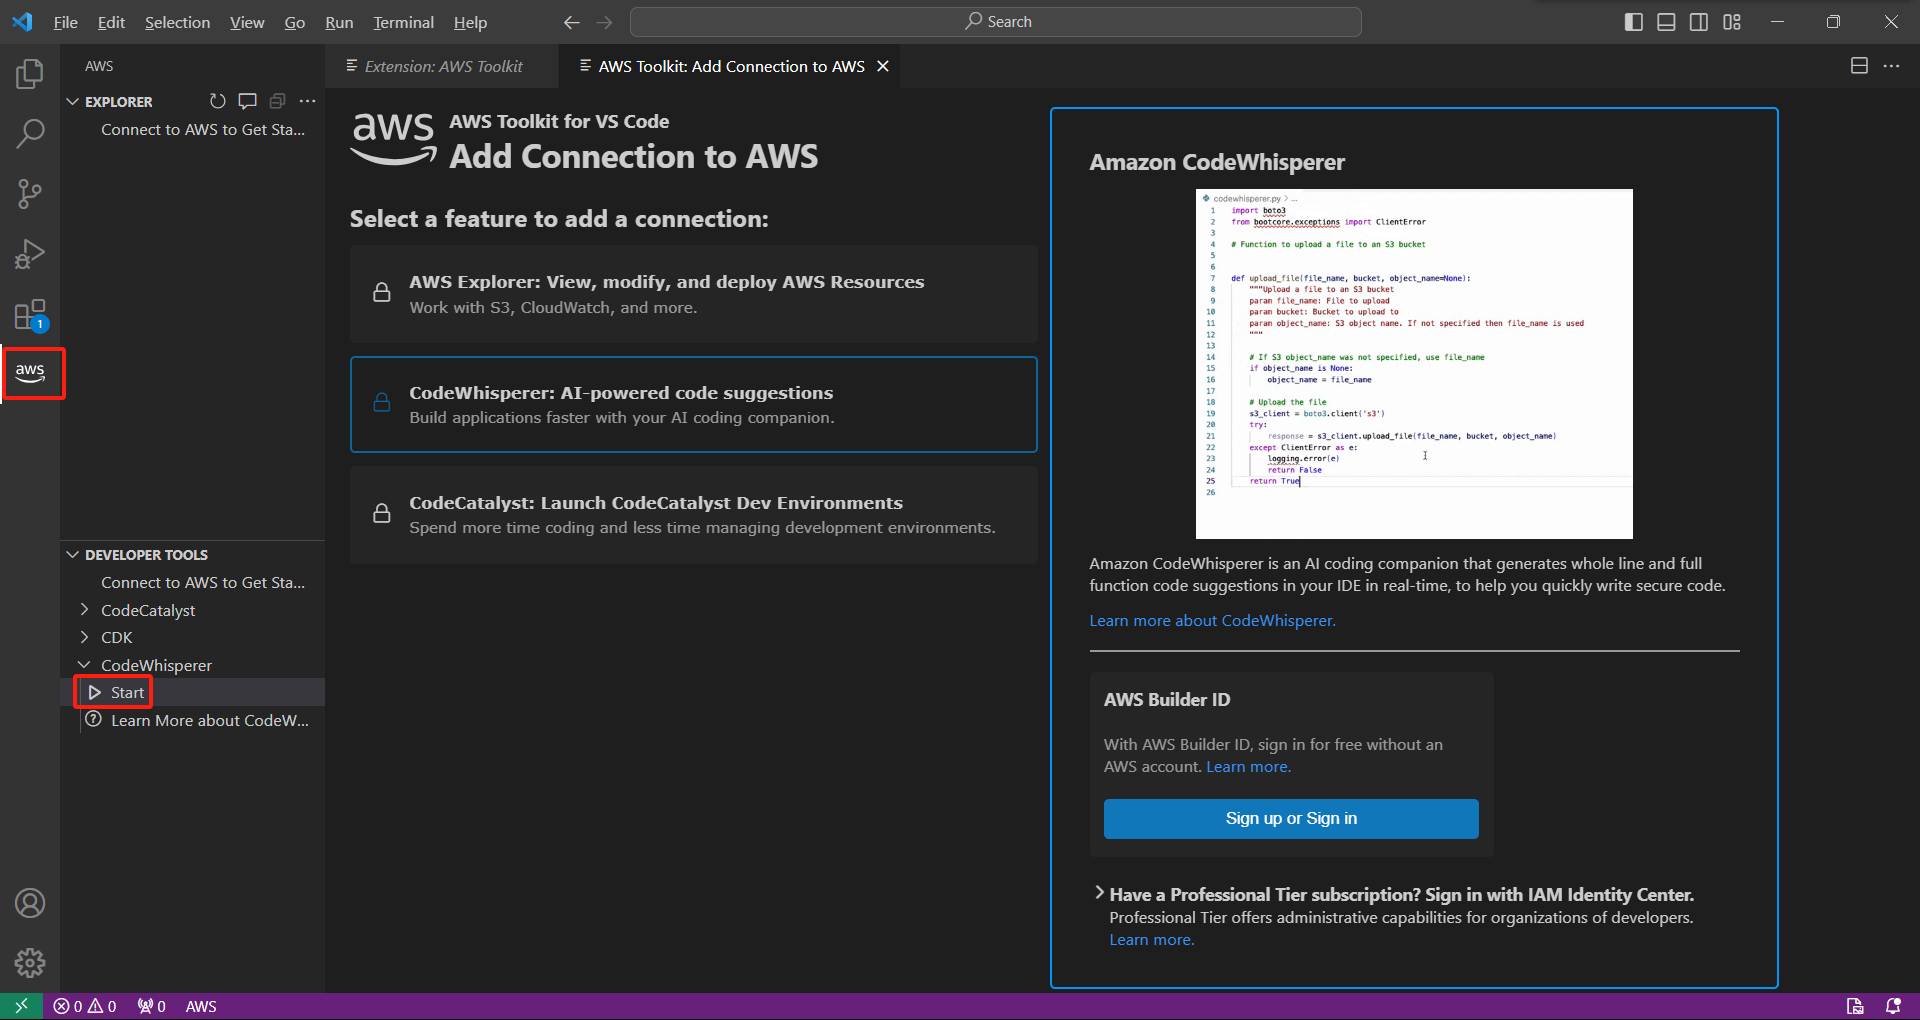The image size is (1920, 1020).
Task: Open the Manage gear settings menu
Action: tap(30, 963)
